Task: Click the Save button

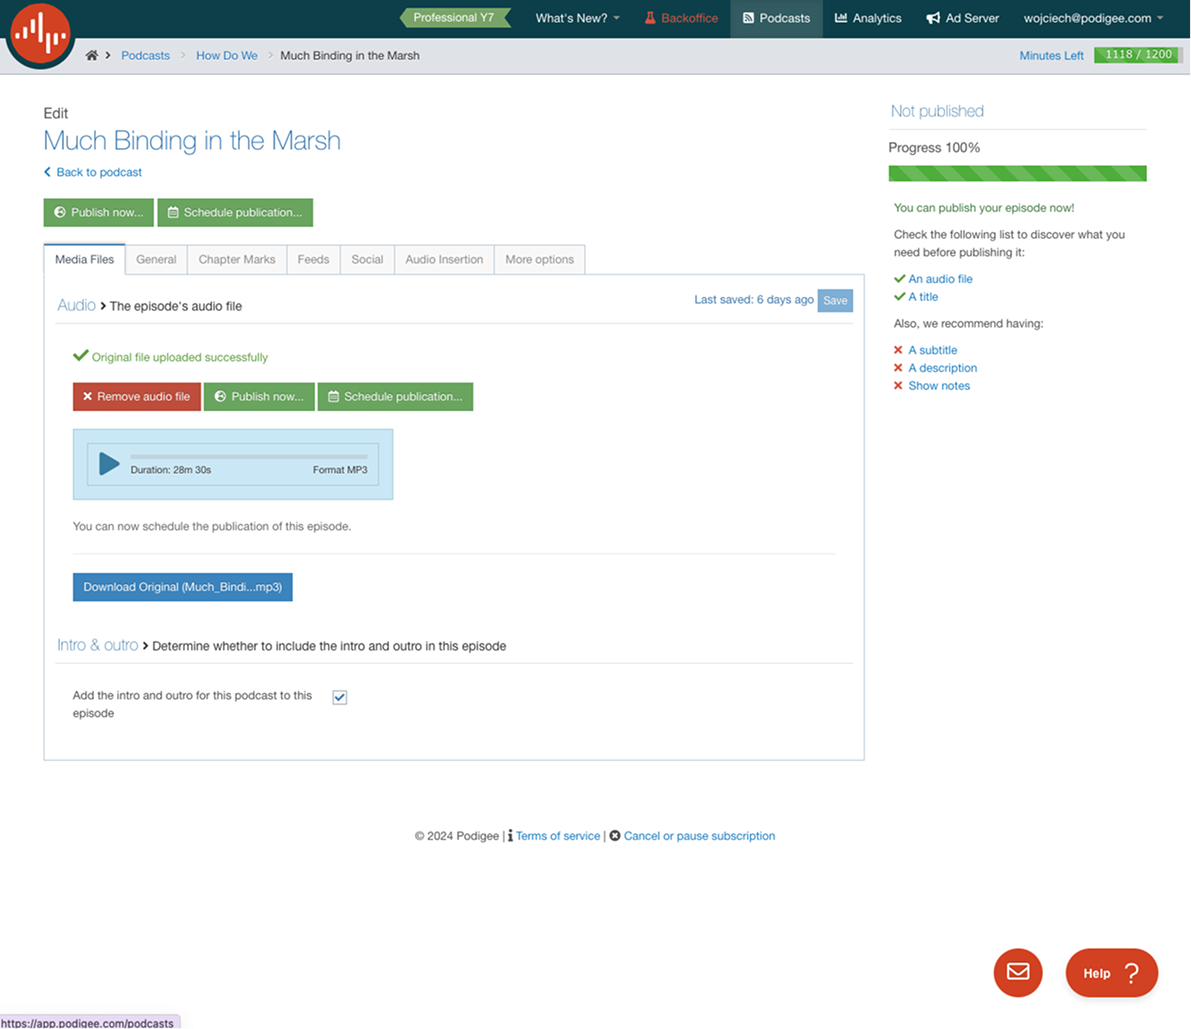Action: tap(835, 300)
